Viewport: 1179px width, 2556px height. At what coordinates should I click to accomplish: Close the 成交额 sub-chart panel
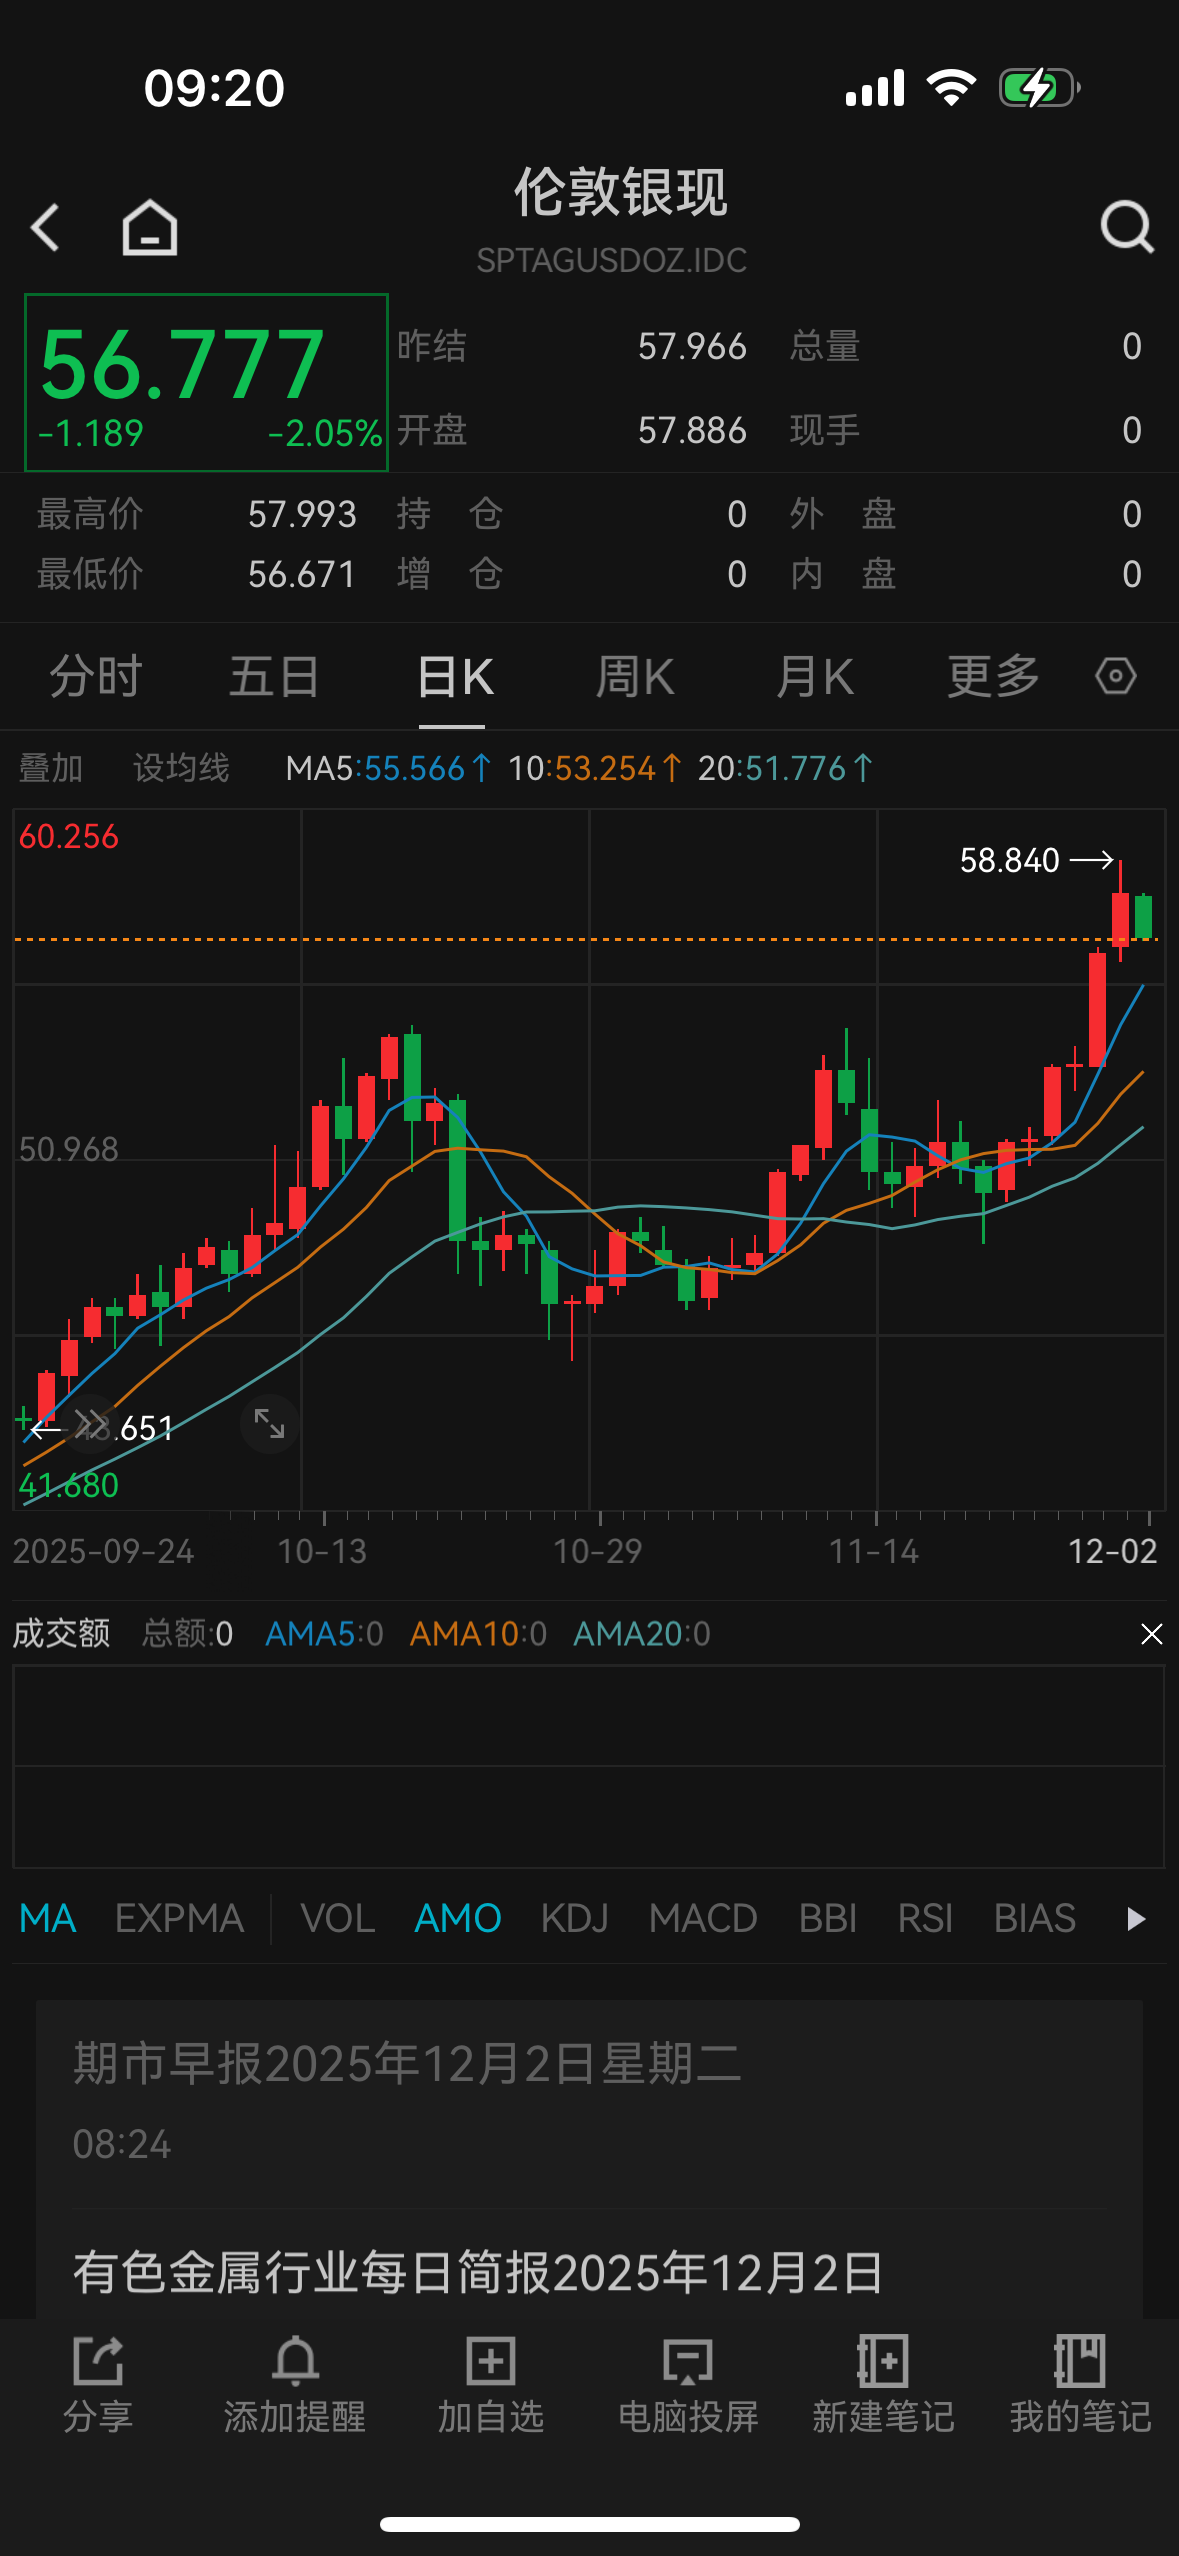1151,1634
